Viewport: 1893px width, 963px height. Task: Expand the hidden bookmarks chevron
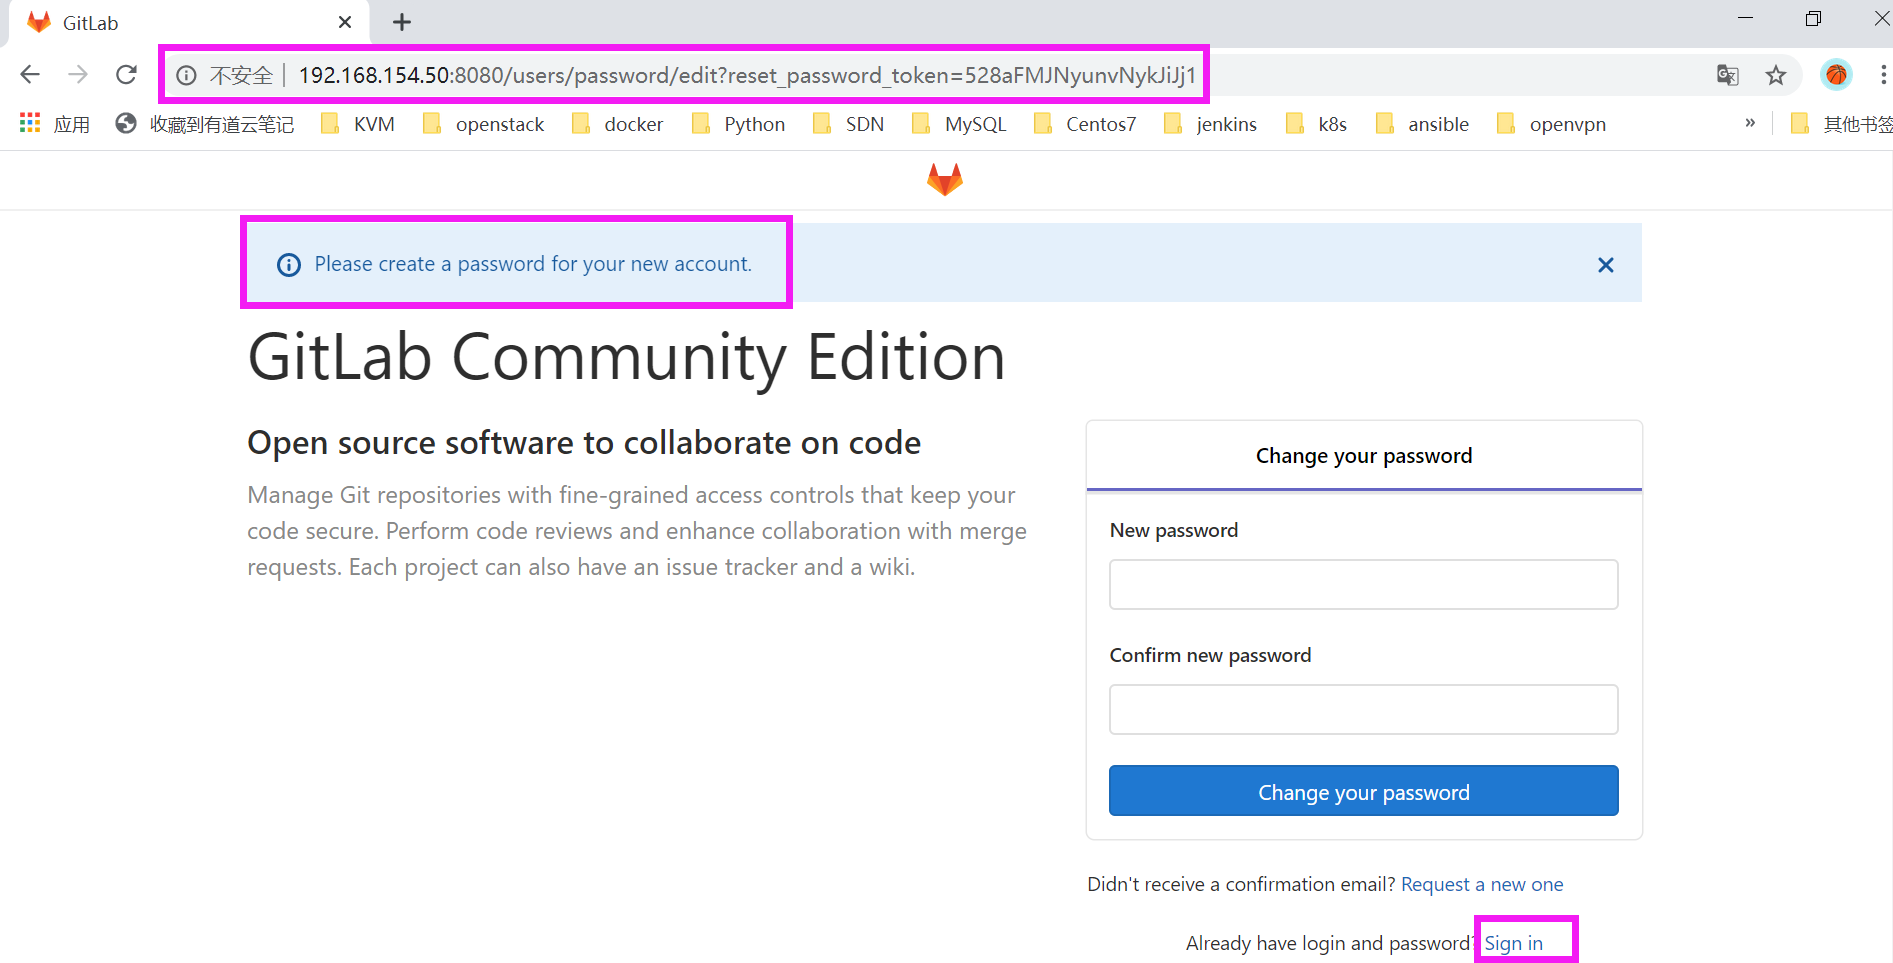click(1750, 123)
